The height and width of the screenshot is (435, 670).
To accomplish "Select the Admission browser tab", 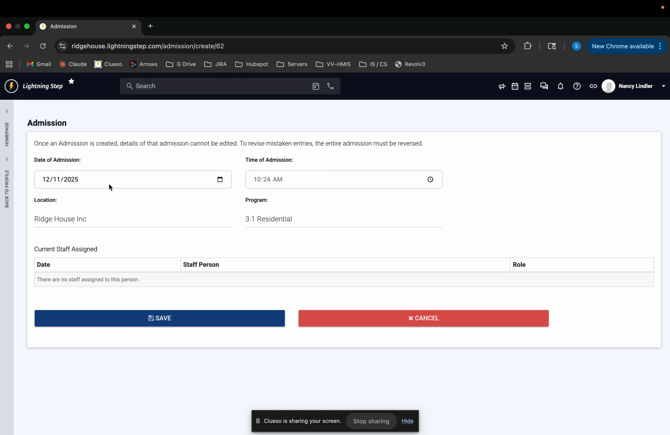I will pos(85,26).
